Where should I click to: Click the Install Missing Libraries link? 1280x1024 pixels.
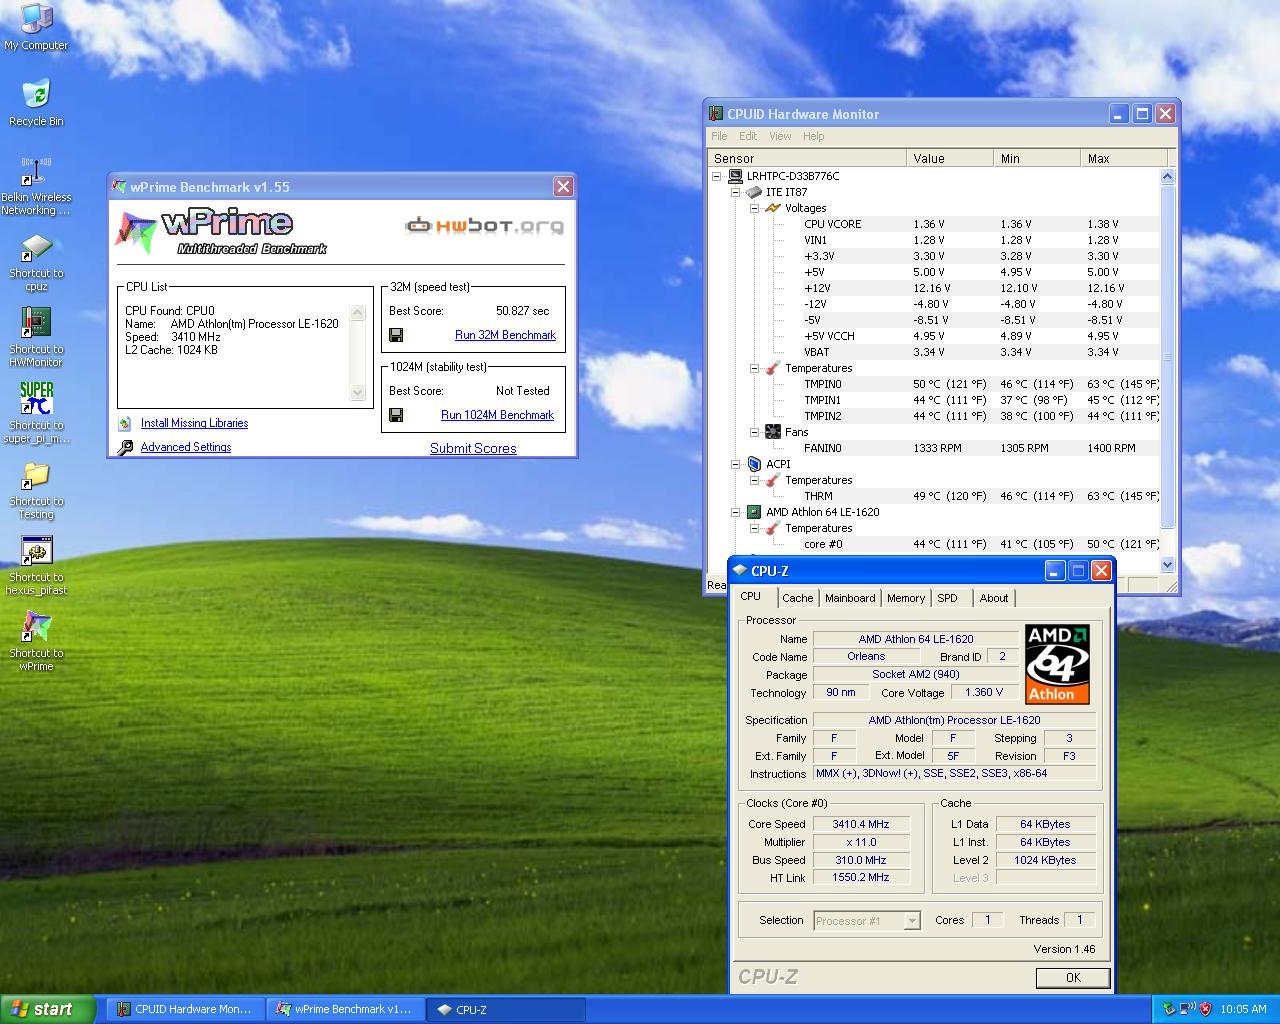194,423
